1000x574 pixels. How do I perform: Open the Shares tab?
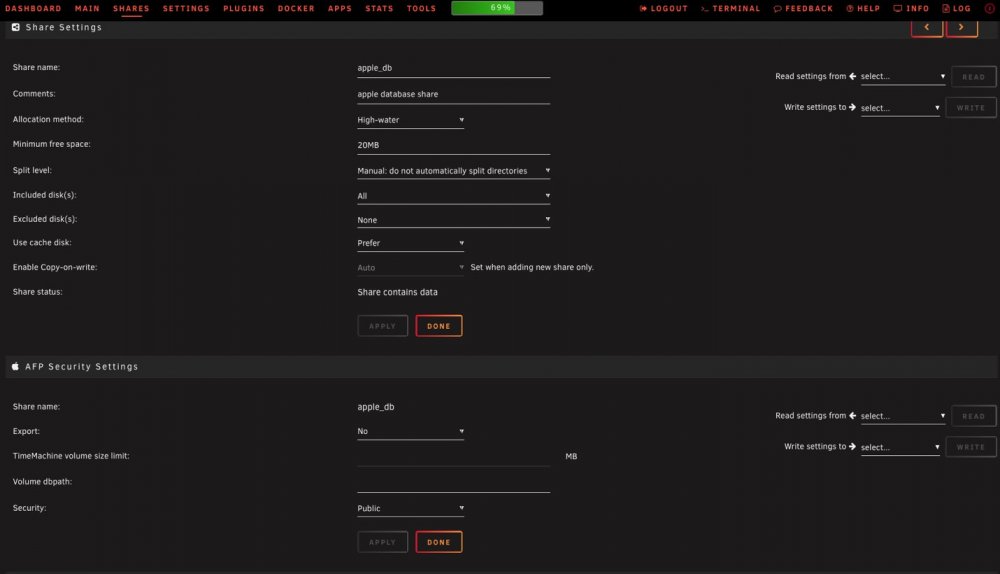tap(131, 8)
